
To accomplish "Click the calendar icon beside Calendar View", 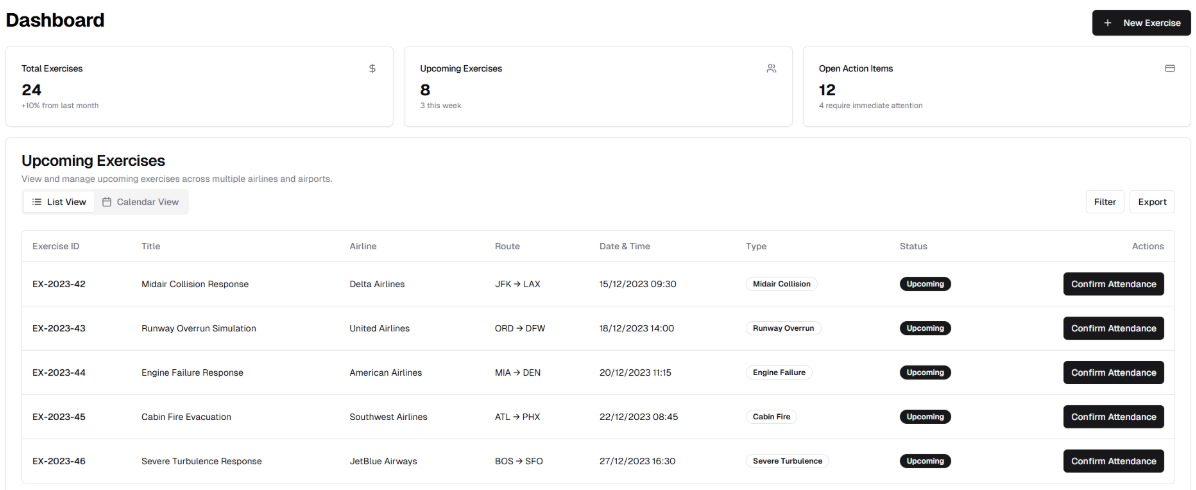I will (107, 202).
